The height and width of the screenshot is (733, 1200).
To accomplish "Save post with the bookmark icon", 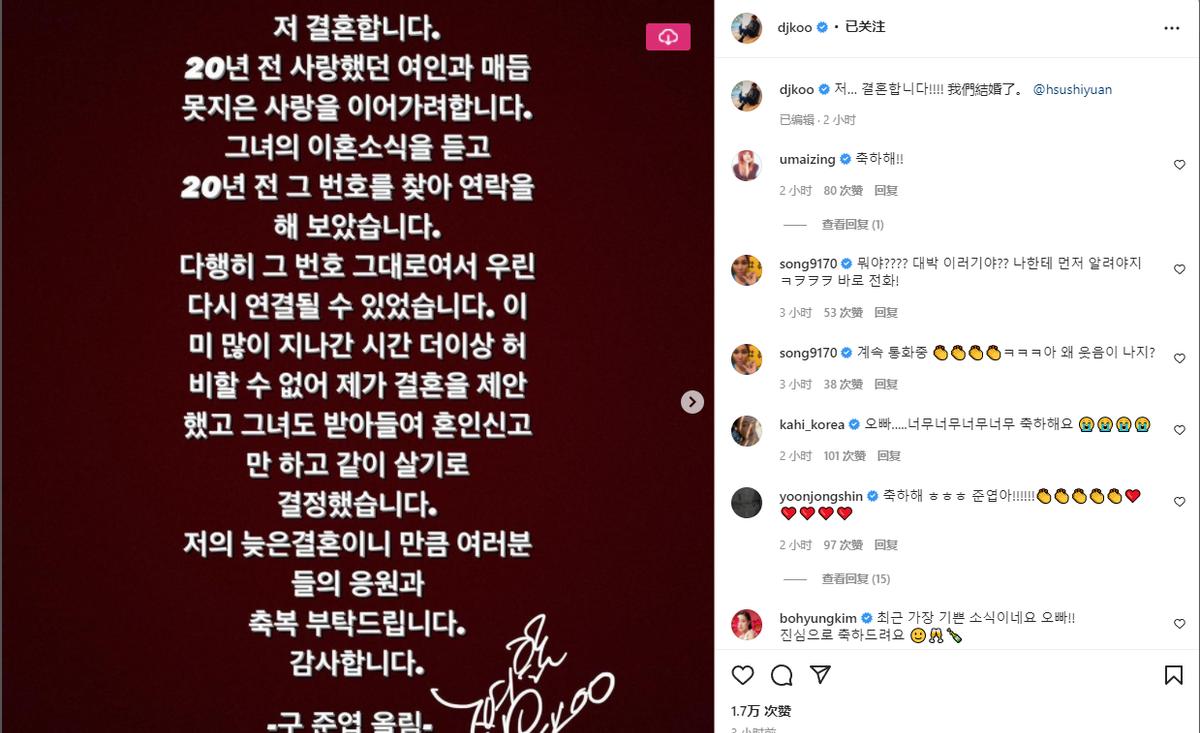I will point(1174,675).
